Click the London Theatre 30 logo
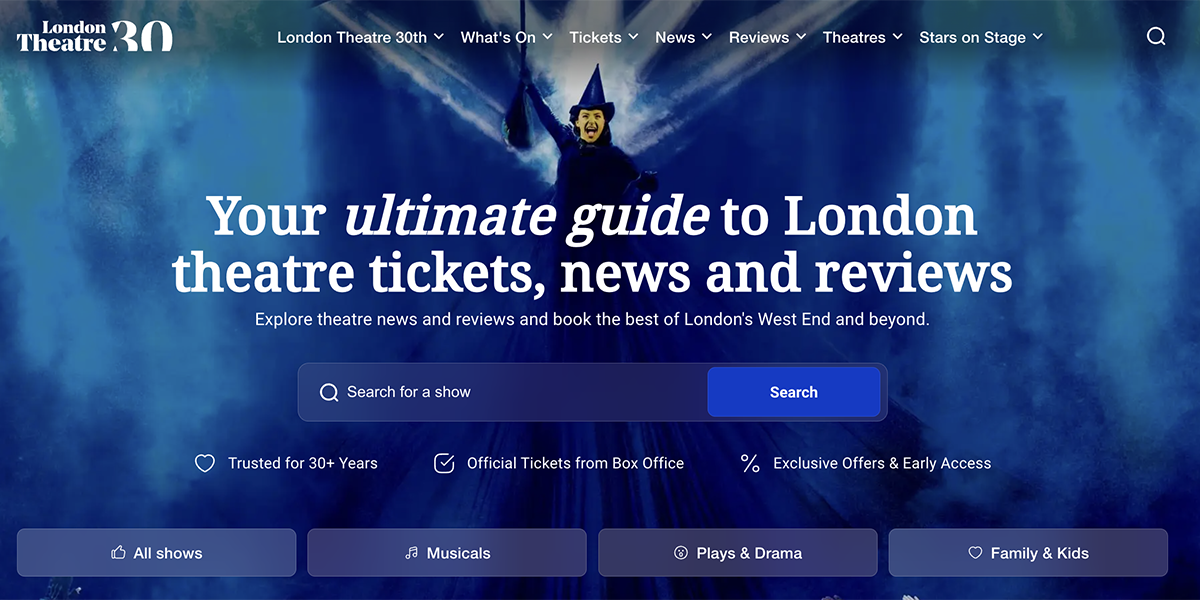The height and width of the screenshot is (600, 1200). tap(95, 37)
